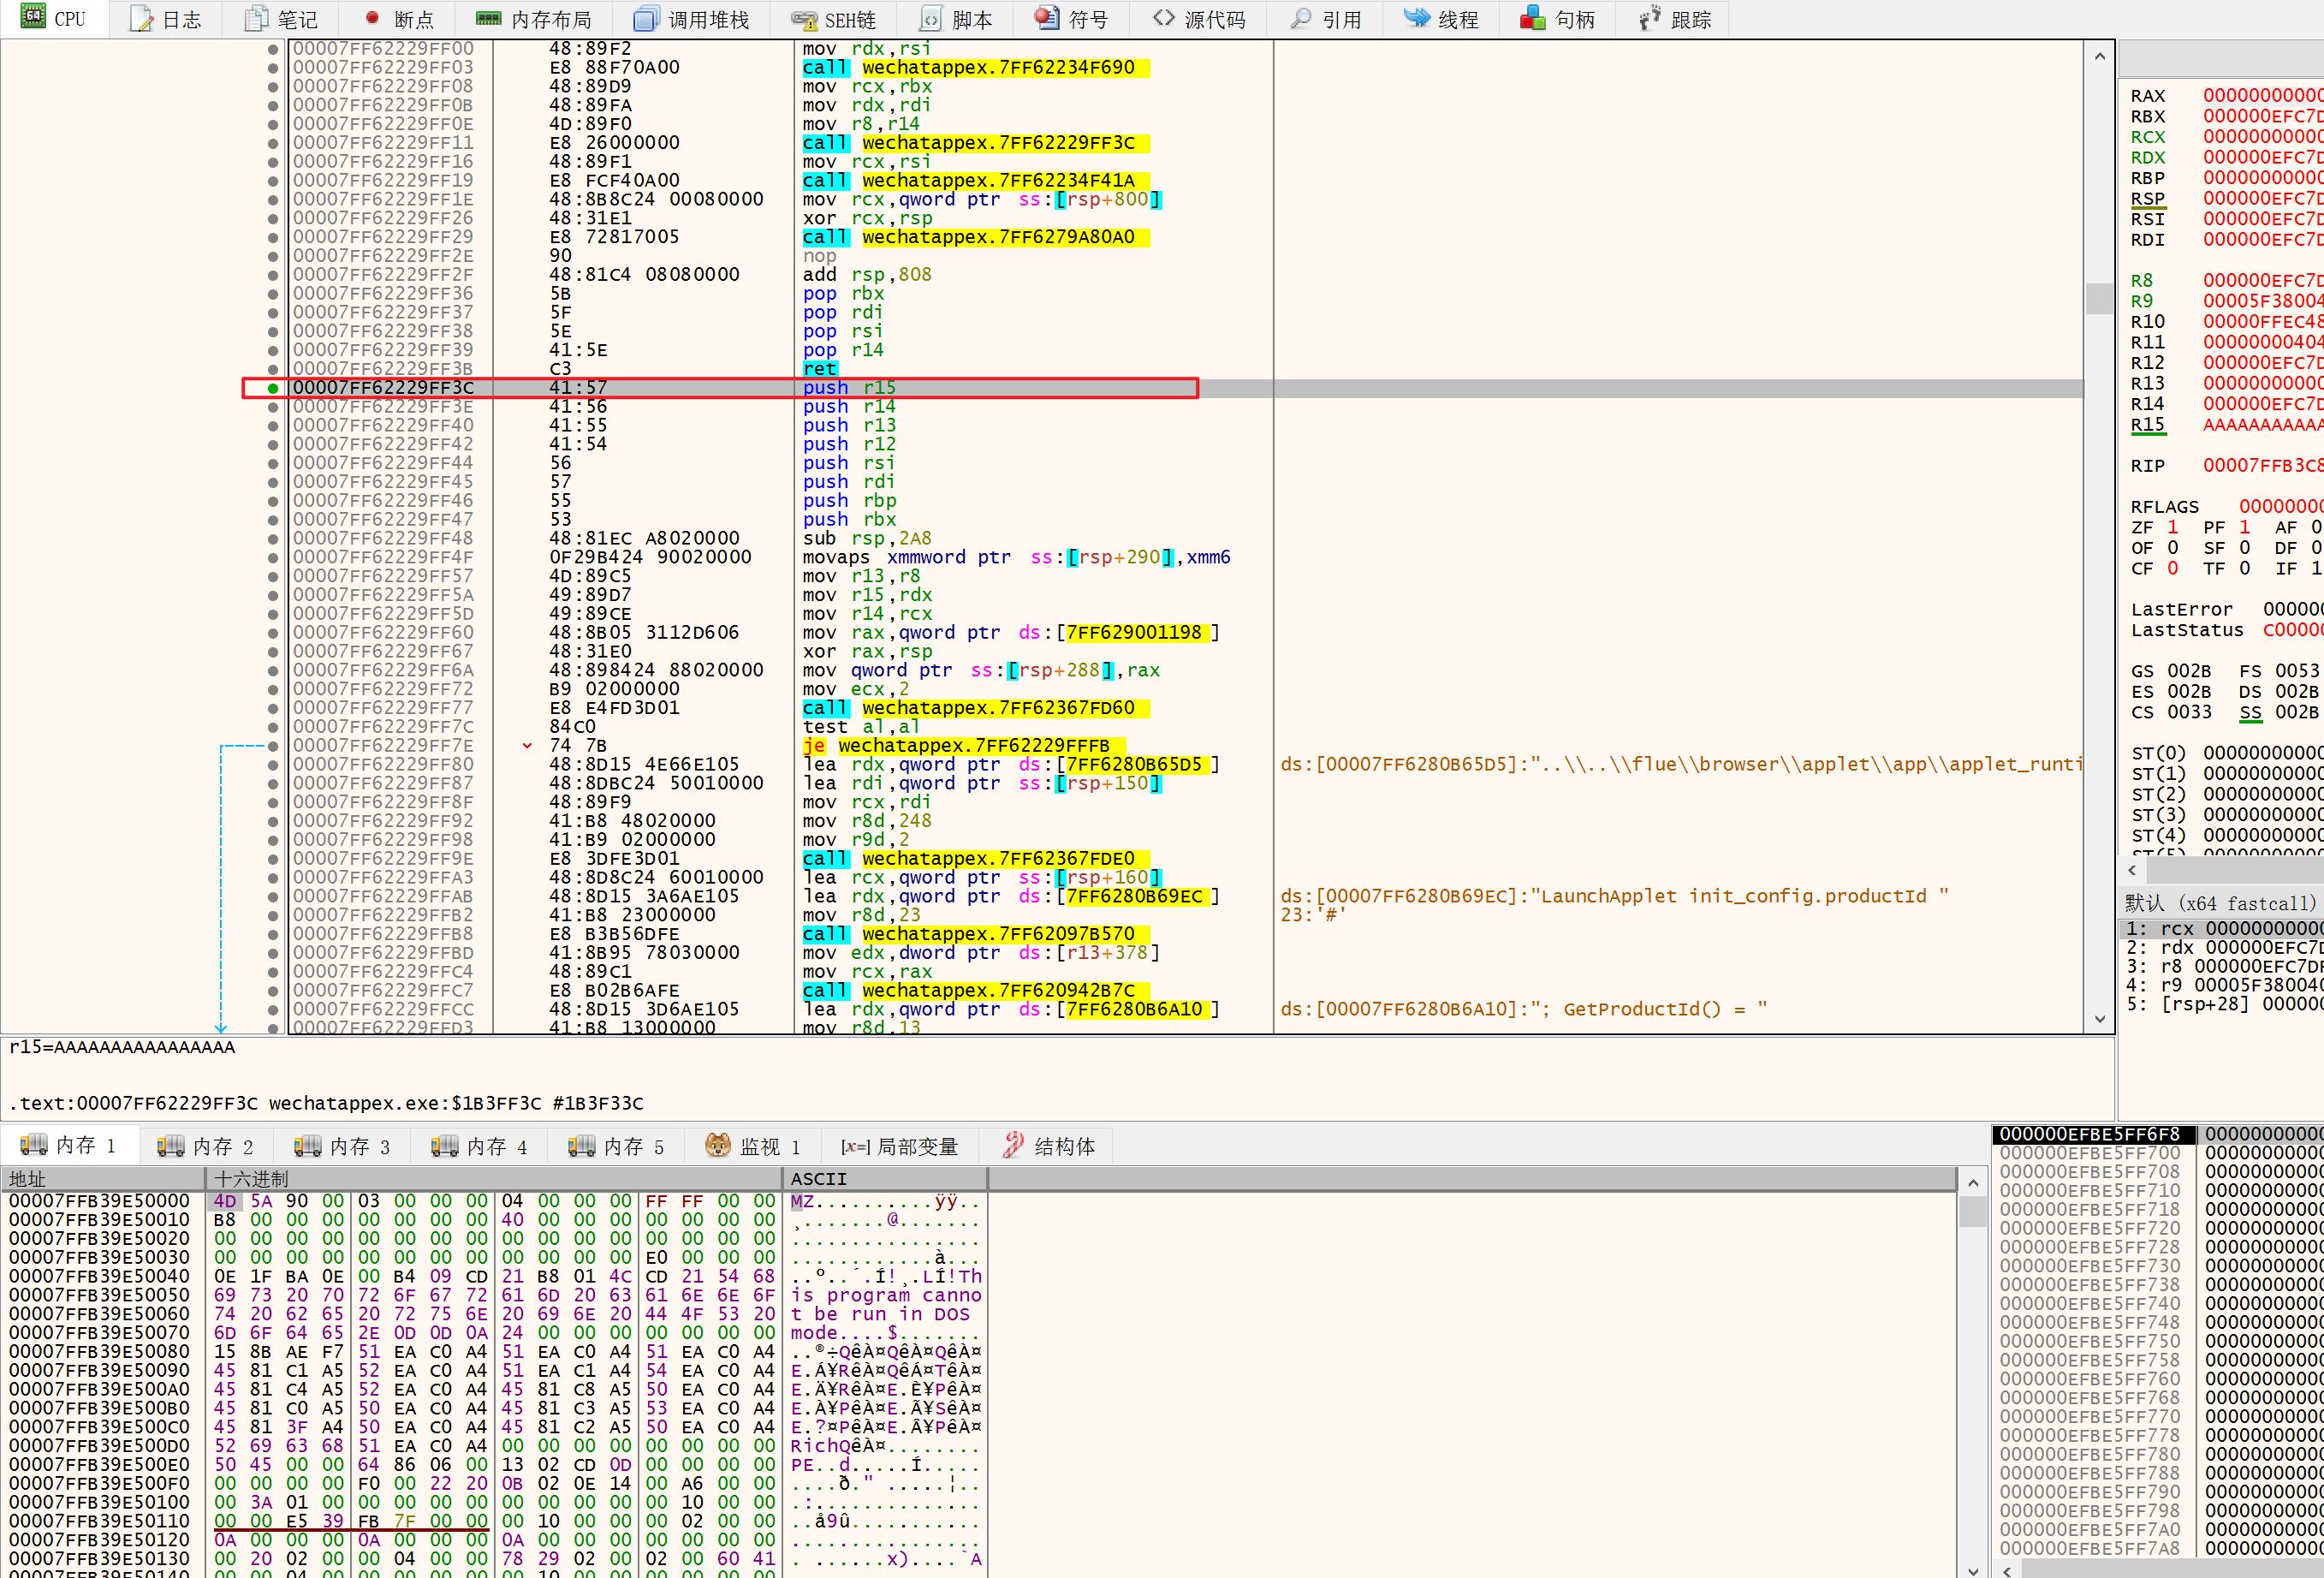The image size is (2324, 1578).
Task: Click the SEH链 tab icon
Action: click(x=804, y=20)
